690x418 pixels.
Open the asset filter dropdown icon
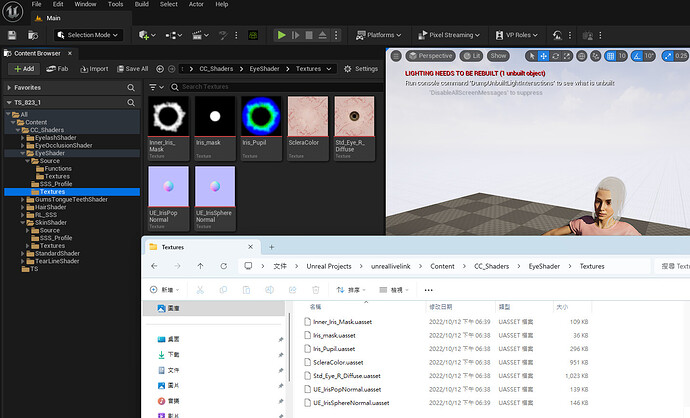click(x=156, y=87)
